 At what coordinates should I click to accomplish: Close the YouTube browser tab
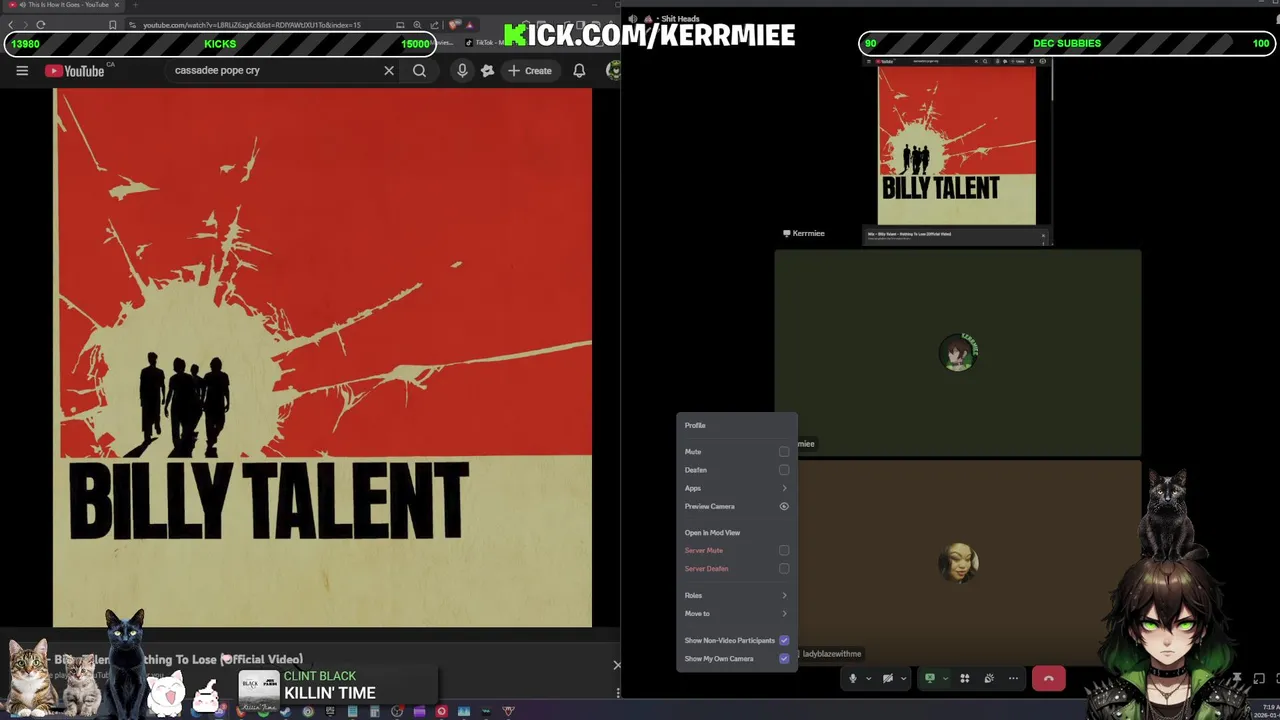pos(117,5)
